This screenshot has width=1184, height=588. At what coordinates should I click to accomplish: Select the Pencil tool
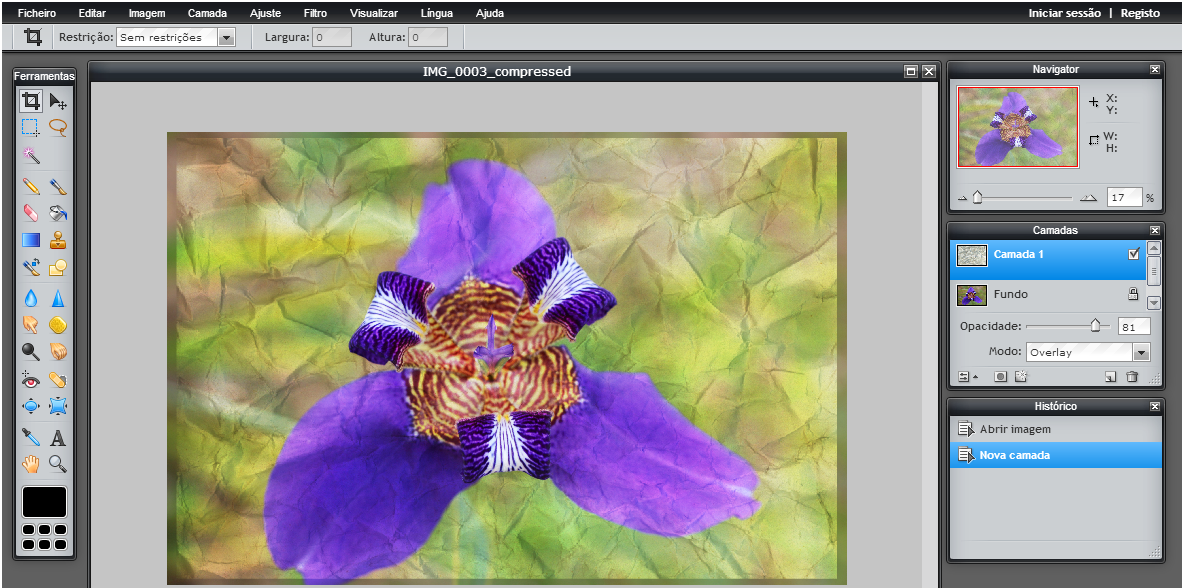click(31, 186)
